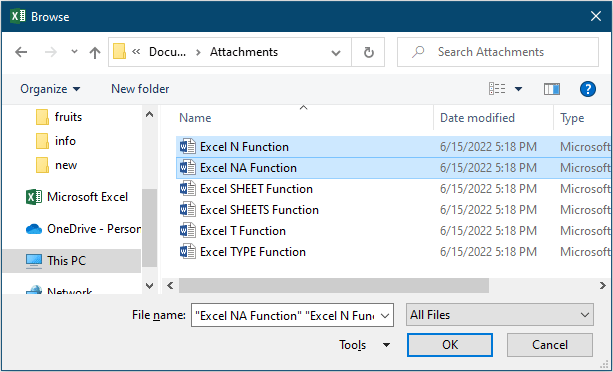Select Microsoft Excel in navigation pane
The height and width of the screenshot is (372, 613).
pos(77,197)
